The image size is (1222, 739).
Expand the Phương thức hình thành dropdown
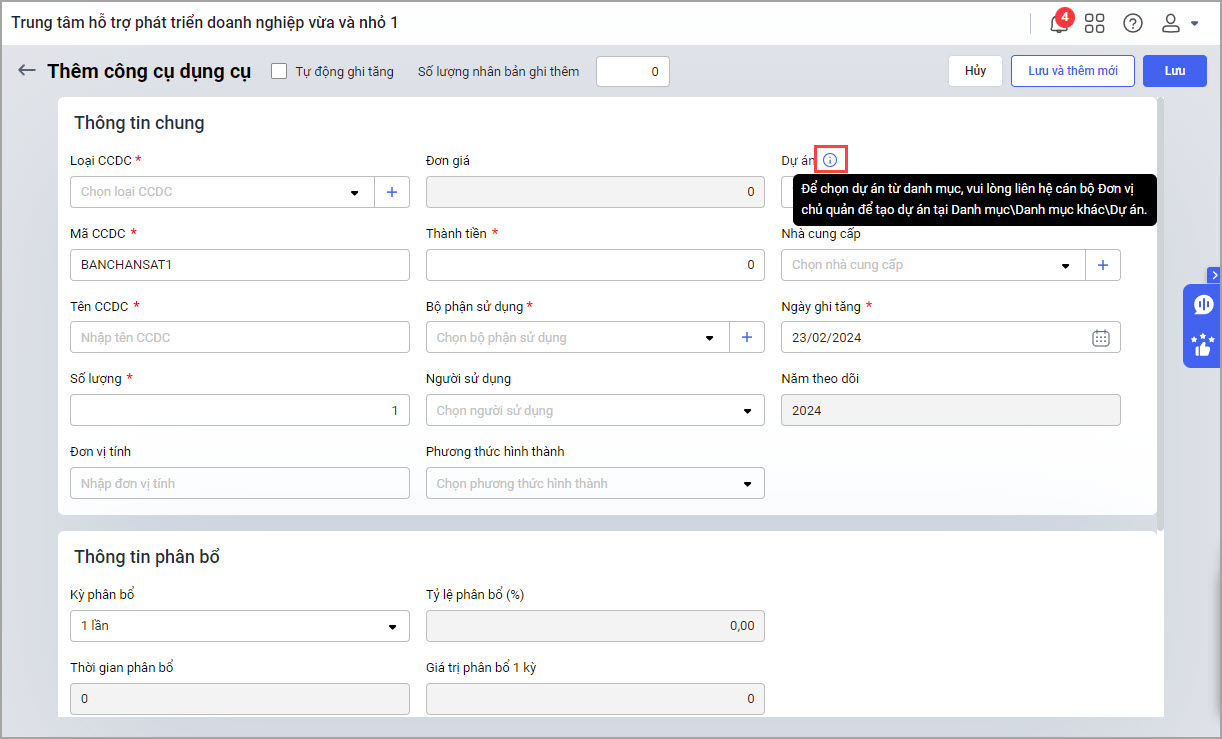click(747, 484)
